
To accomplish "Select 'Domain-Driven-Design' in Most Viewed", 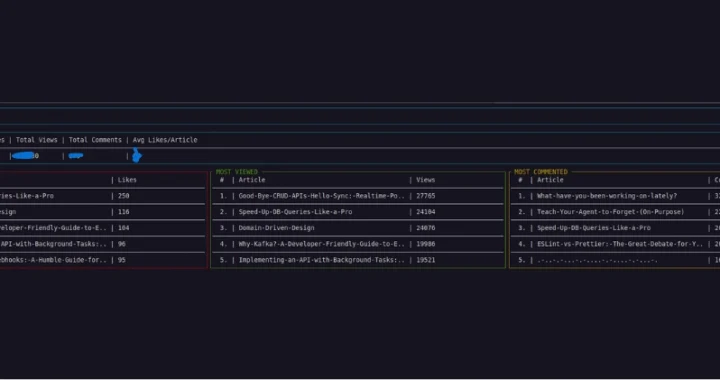I will (x=276, y=228).
